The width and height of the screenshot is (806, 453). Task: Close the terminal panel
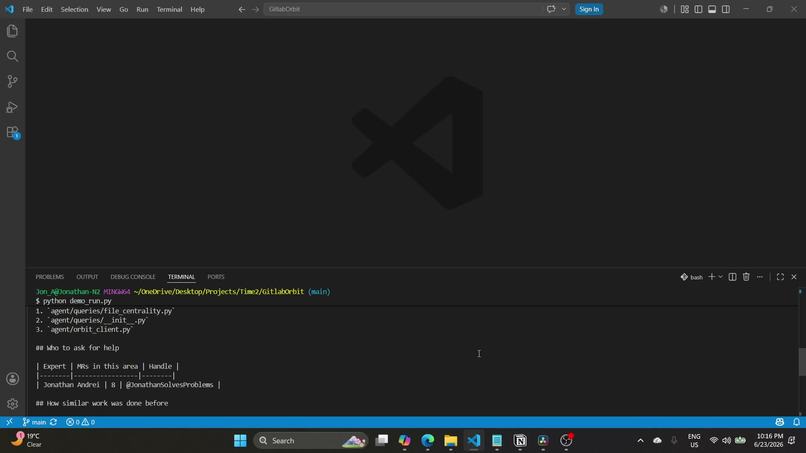pyautogui.click(x=794, y=277)
